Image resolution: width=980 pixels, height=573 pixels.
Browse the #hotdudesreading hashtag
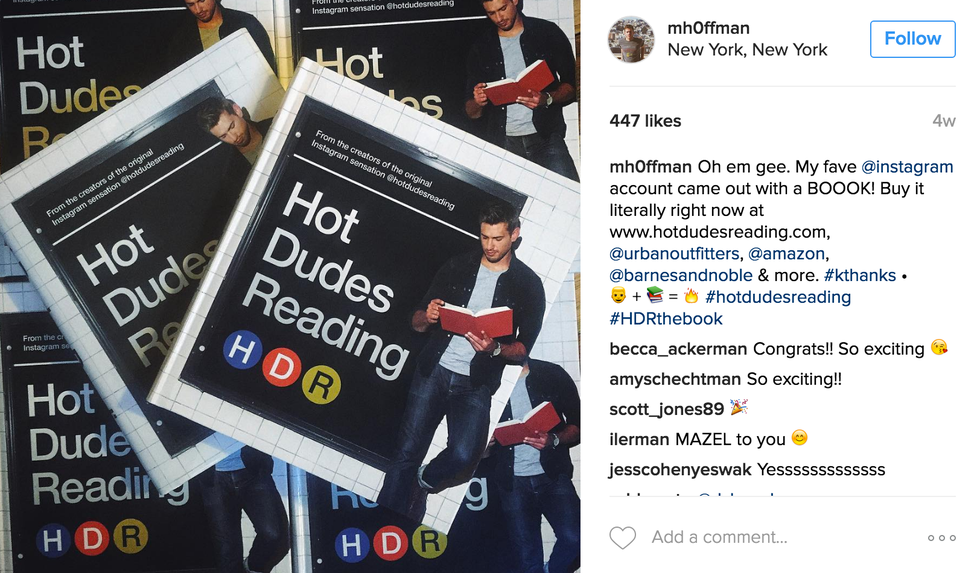coord(778,297)
